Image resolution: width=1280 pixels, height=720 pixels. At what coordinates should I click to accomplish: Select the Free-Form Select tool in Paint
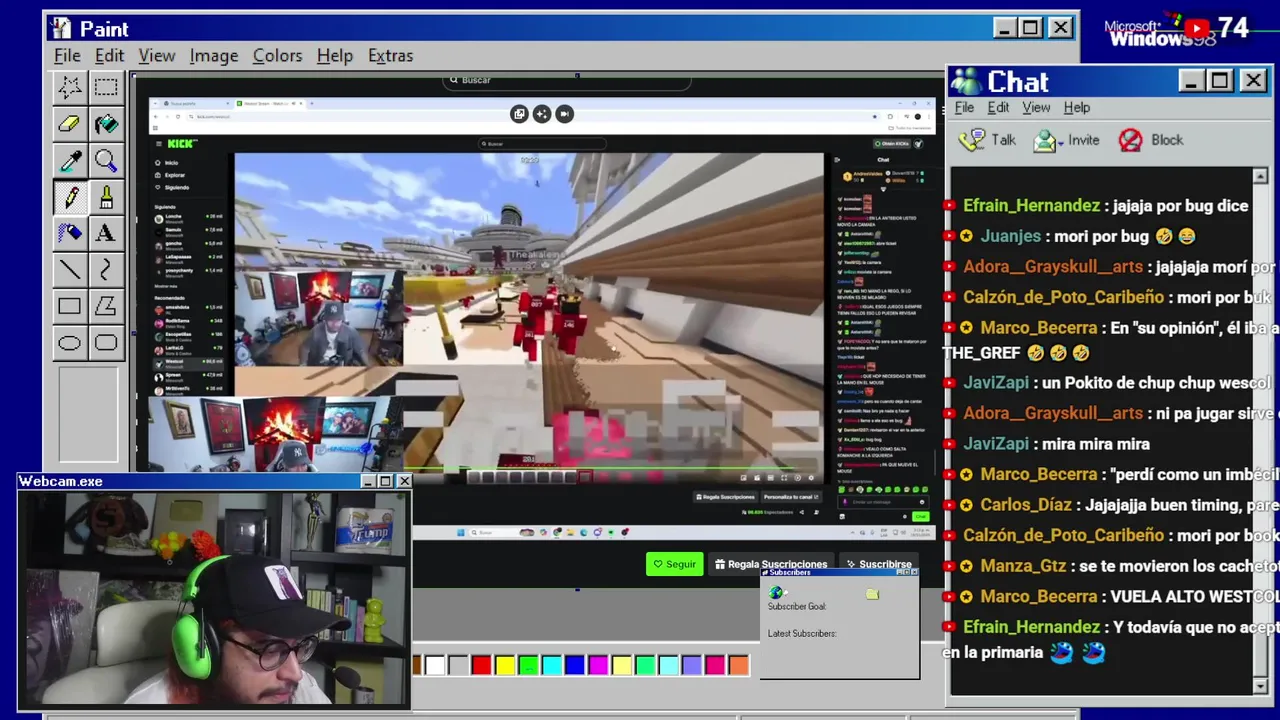point(69,87)
